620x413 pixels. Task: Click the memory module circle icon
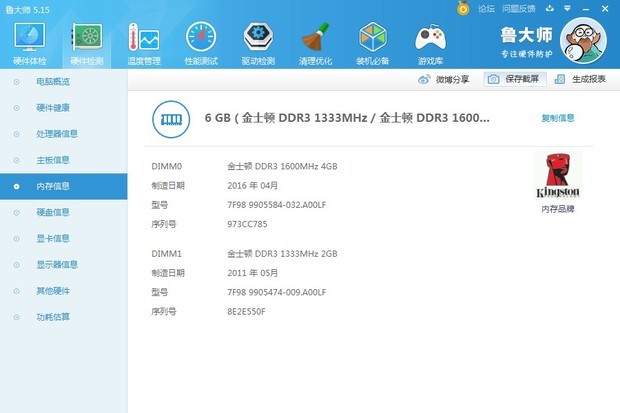click(x=171, y=119)
